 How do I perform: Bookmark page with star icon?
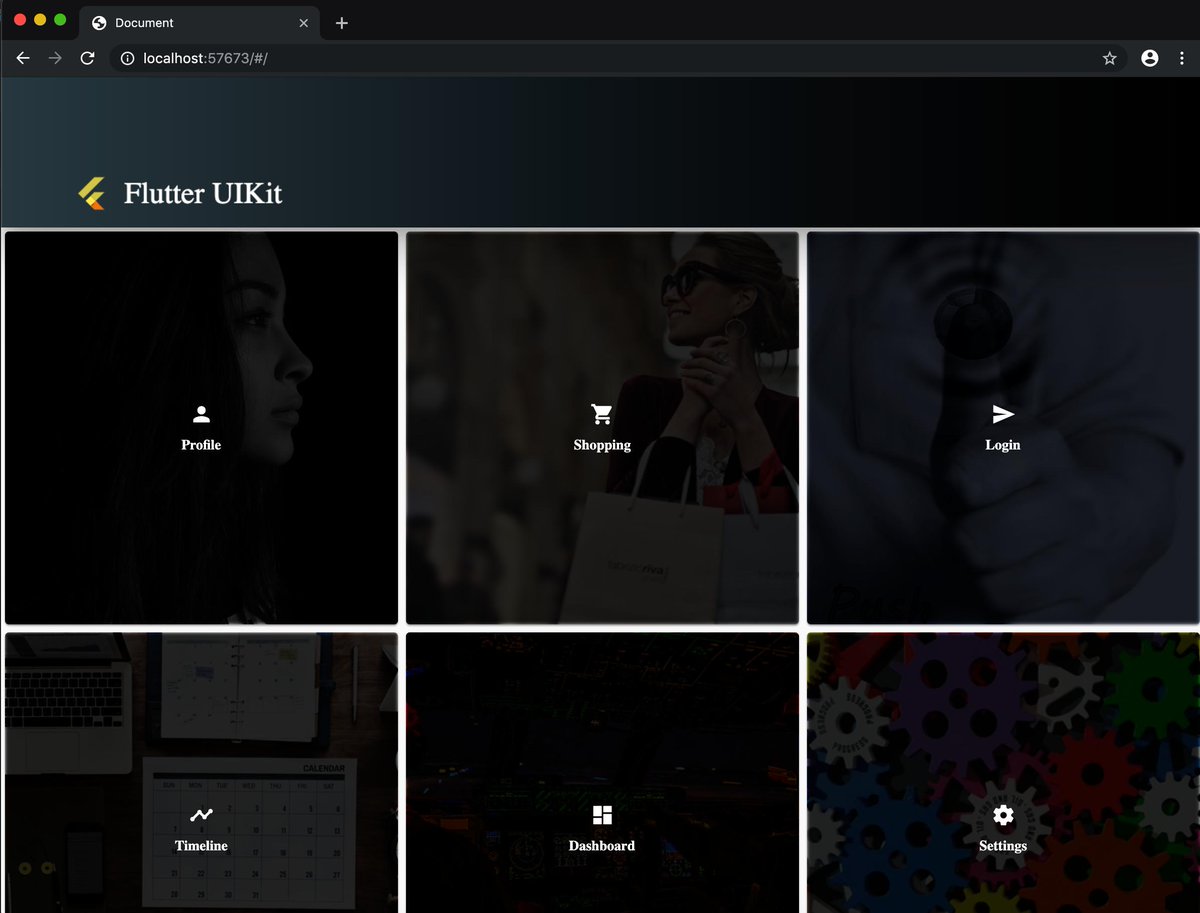(x=1109, y=58)
